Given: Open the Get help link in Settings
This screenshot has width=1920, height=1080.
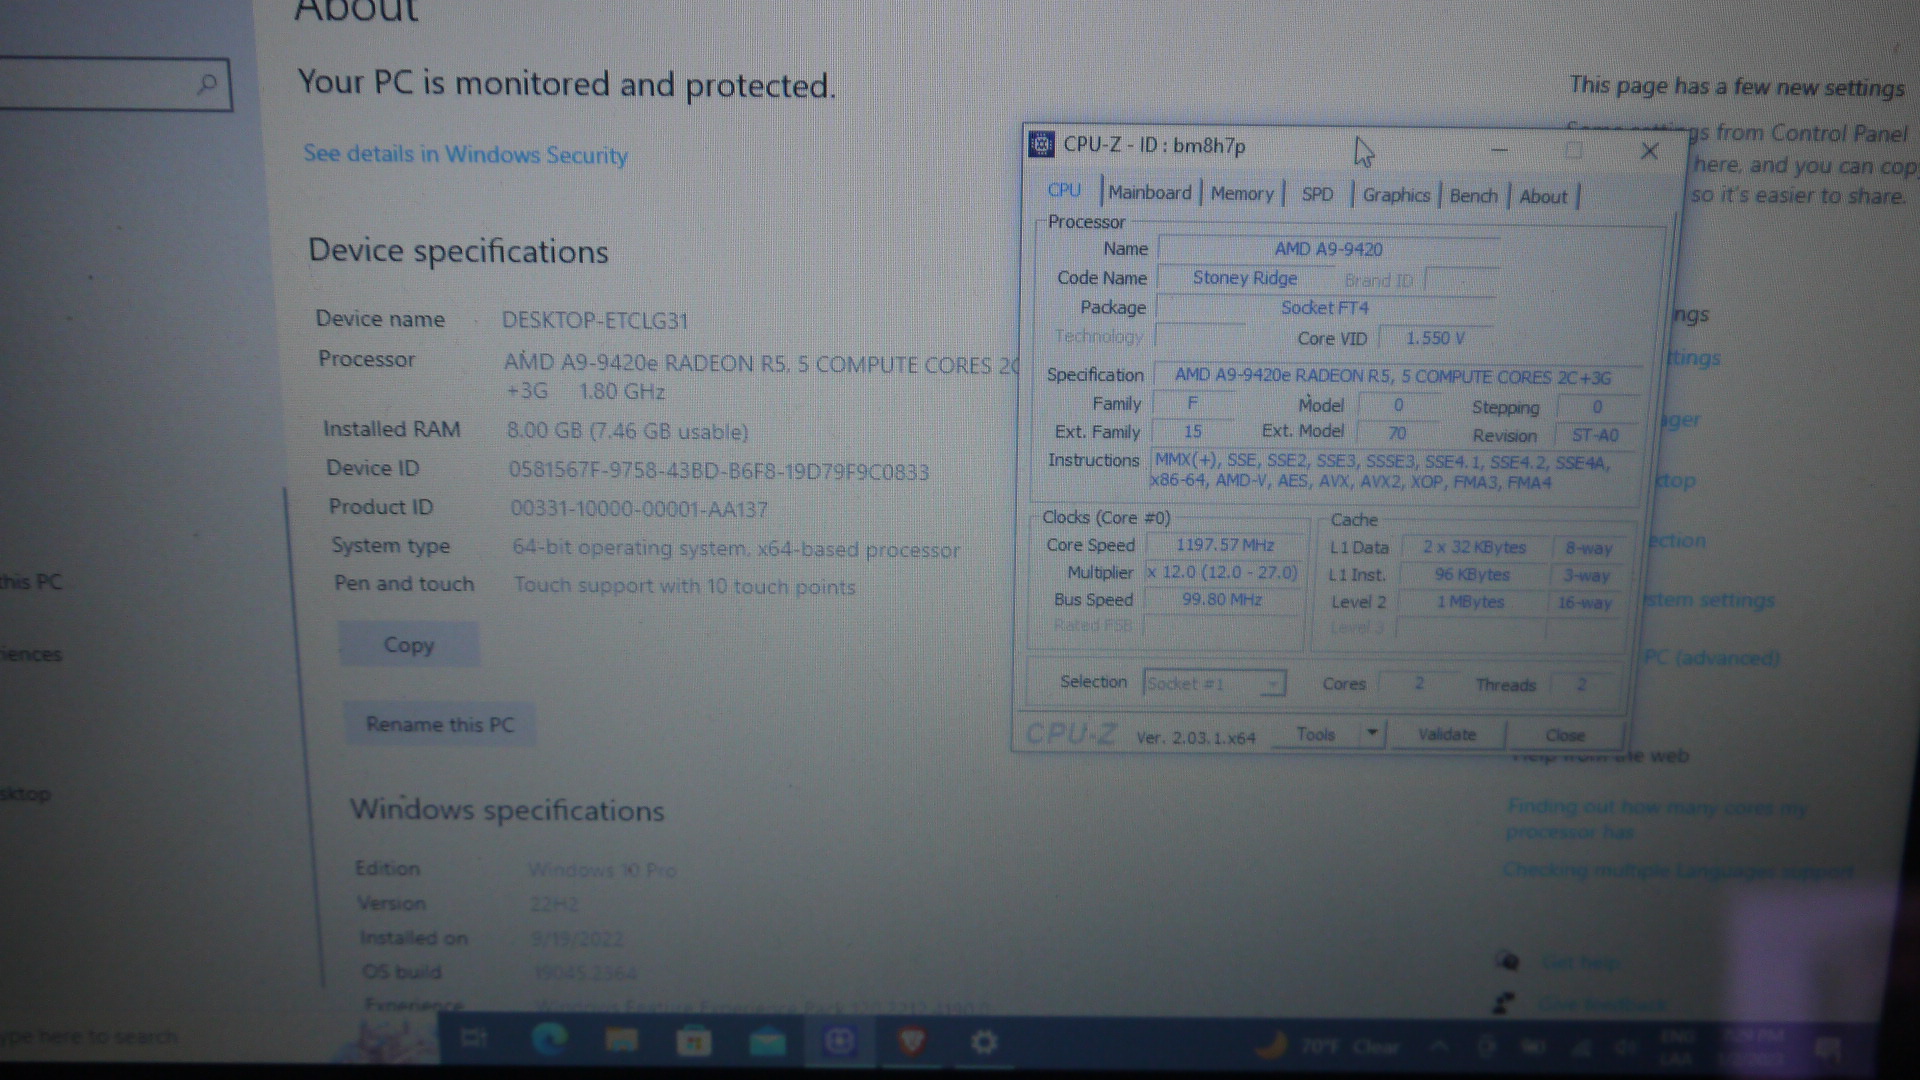Looking at the screenshot, I should point(1580,963).
